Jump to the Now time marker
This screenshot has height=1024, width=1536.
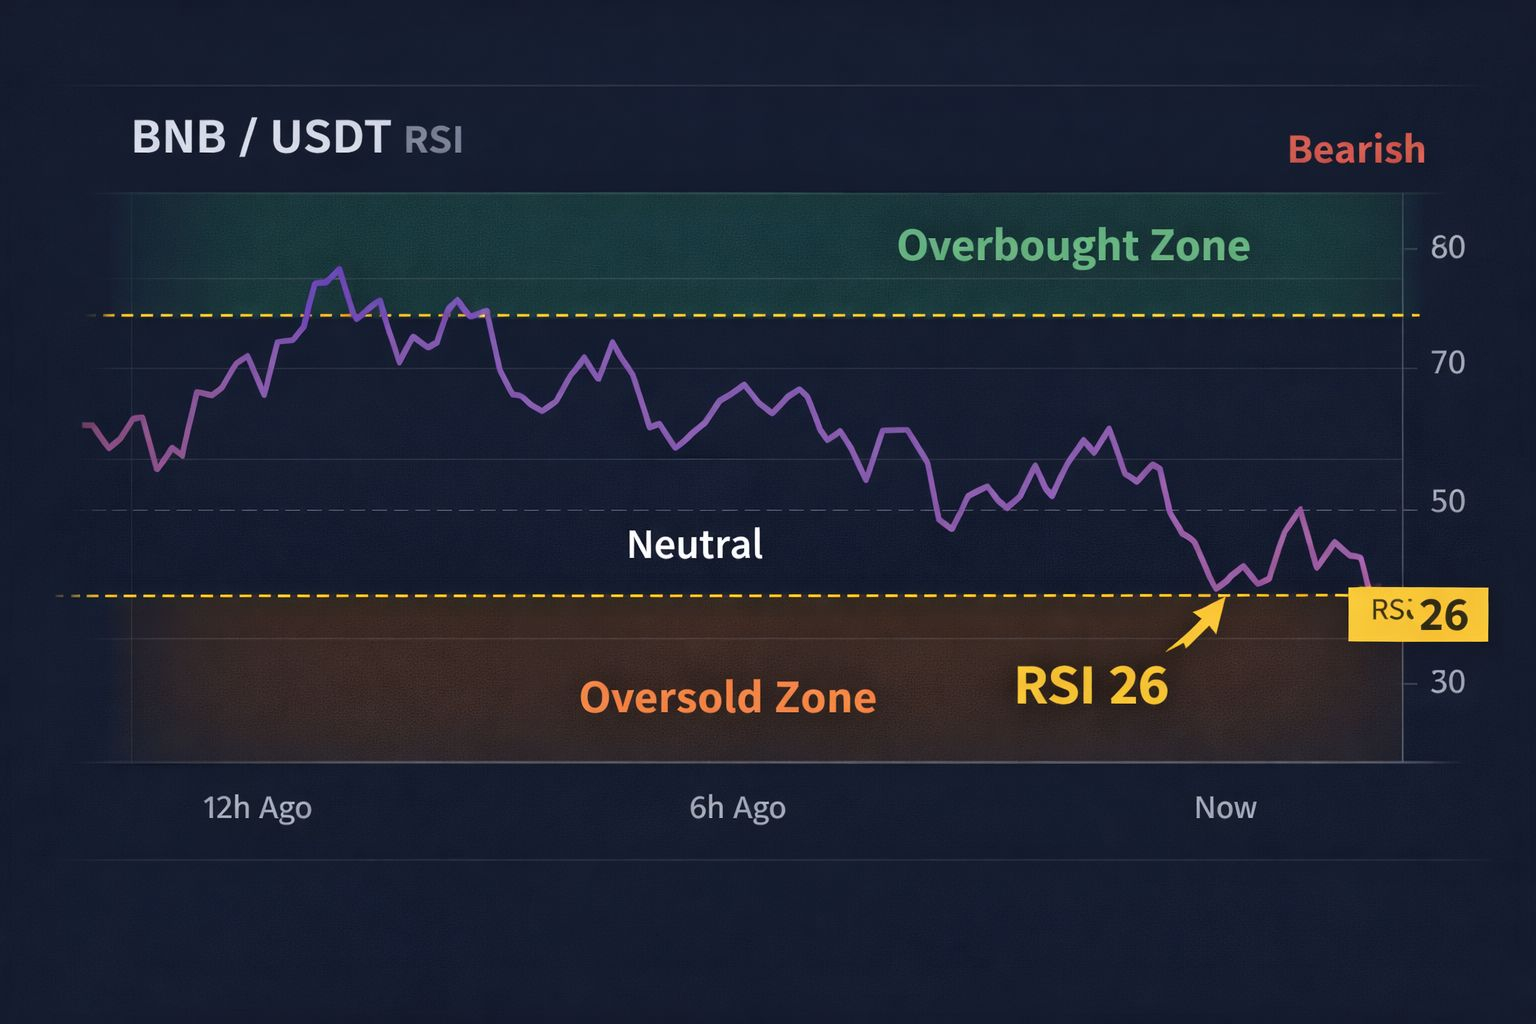pyautogui.click(x=1225, y=807)
